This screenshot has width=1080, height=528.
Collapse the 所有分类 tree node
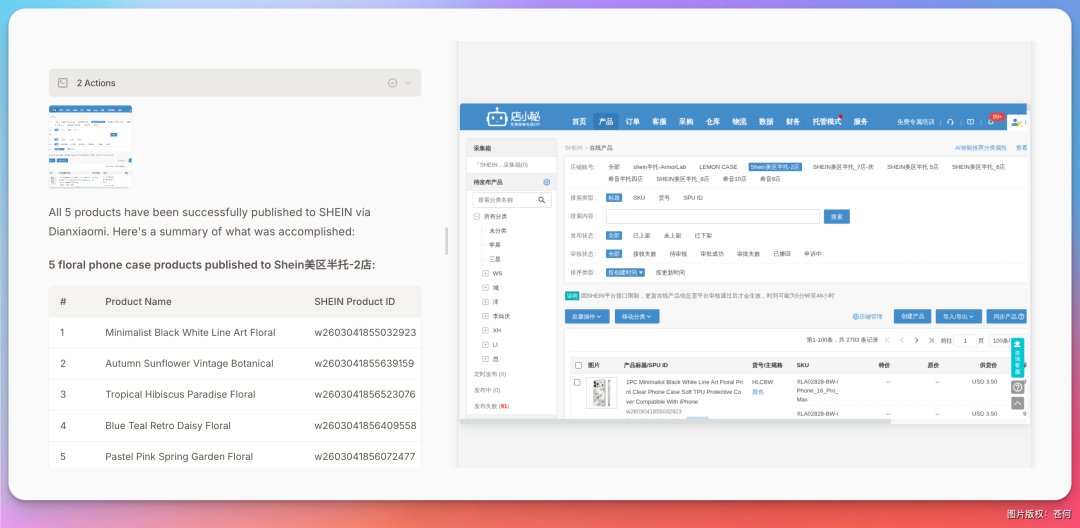point(477,216)
